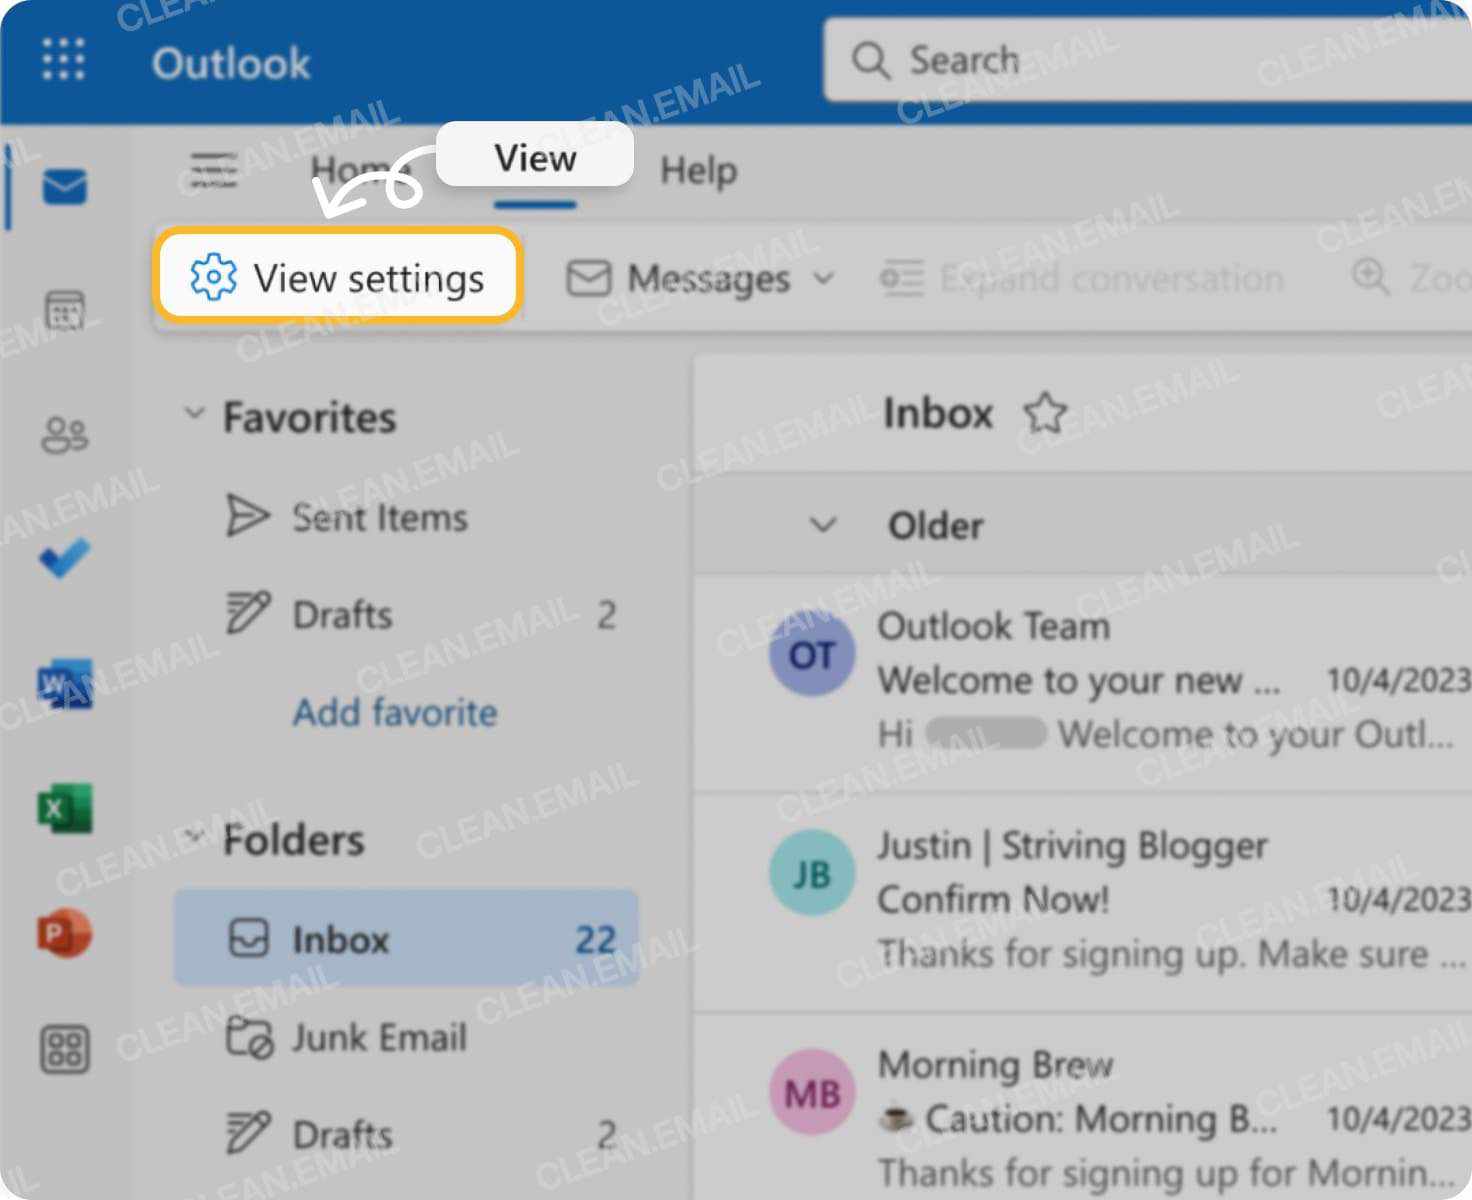The height and width of the screenshot is (1200, 1472).
Task: Click Add favorite
Action: [x=394, y=712]
